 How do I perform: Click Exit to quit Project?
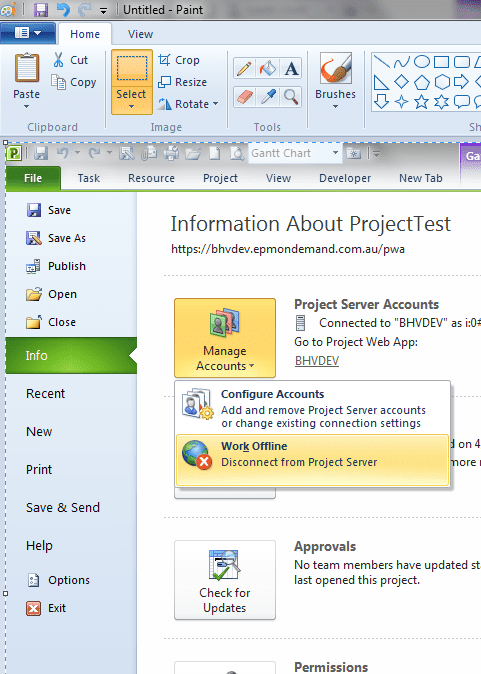(46, 608)
